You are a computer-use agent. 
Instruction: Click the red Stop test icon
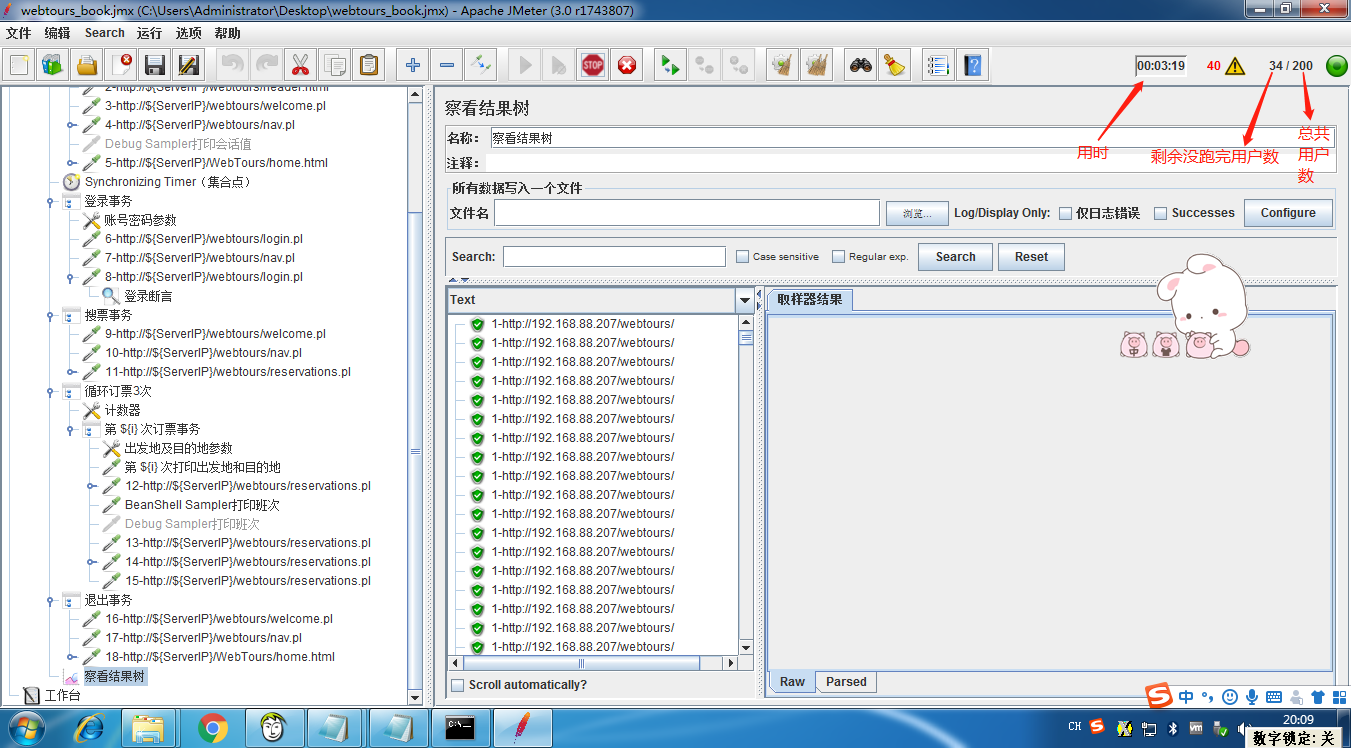[592, 66]
